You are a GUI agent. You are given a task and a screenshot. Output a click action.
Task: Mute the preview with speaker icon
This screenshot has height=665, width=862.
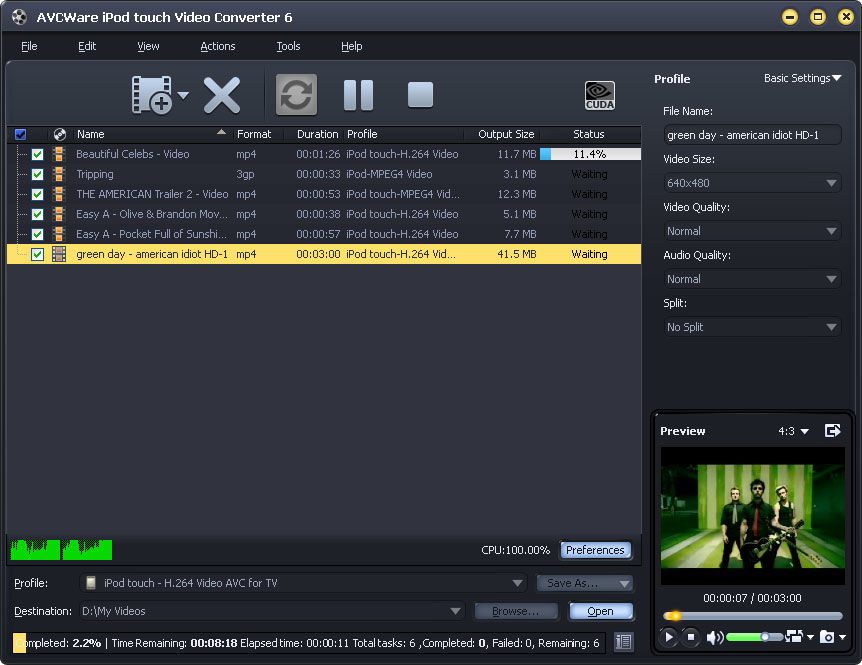click(x=715, y=637)
